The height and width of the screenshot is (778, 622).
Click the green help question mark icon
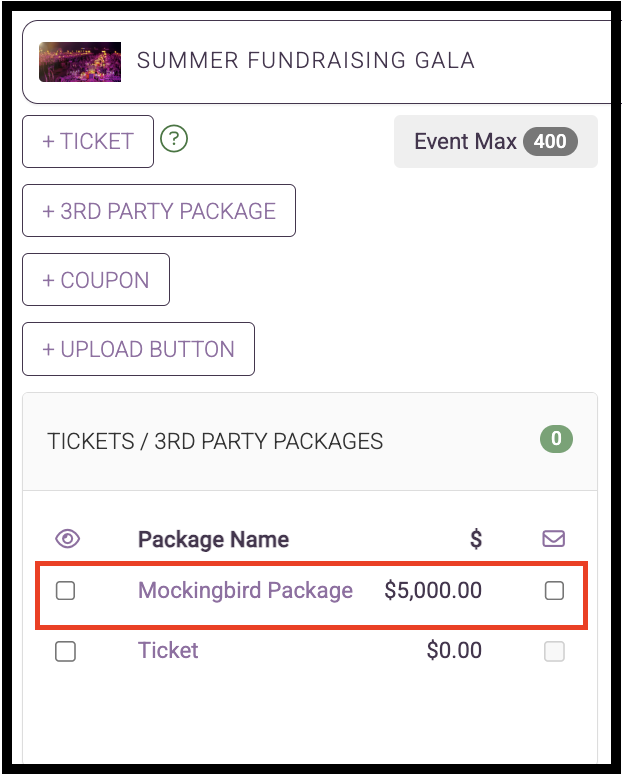point(174,139)
